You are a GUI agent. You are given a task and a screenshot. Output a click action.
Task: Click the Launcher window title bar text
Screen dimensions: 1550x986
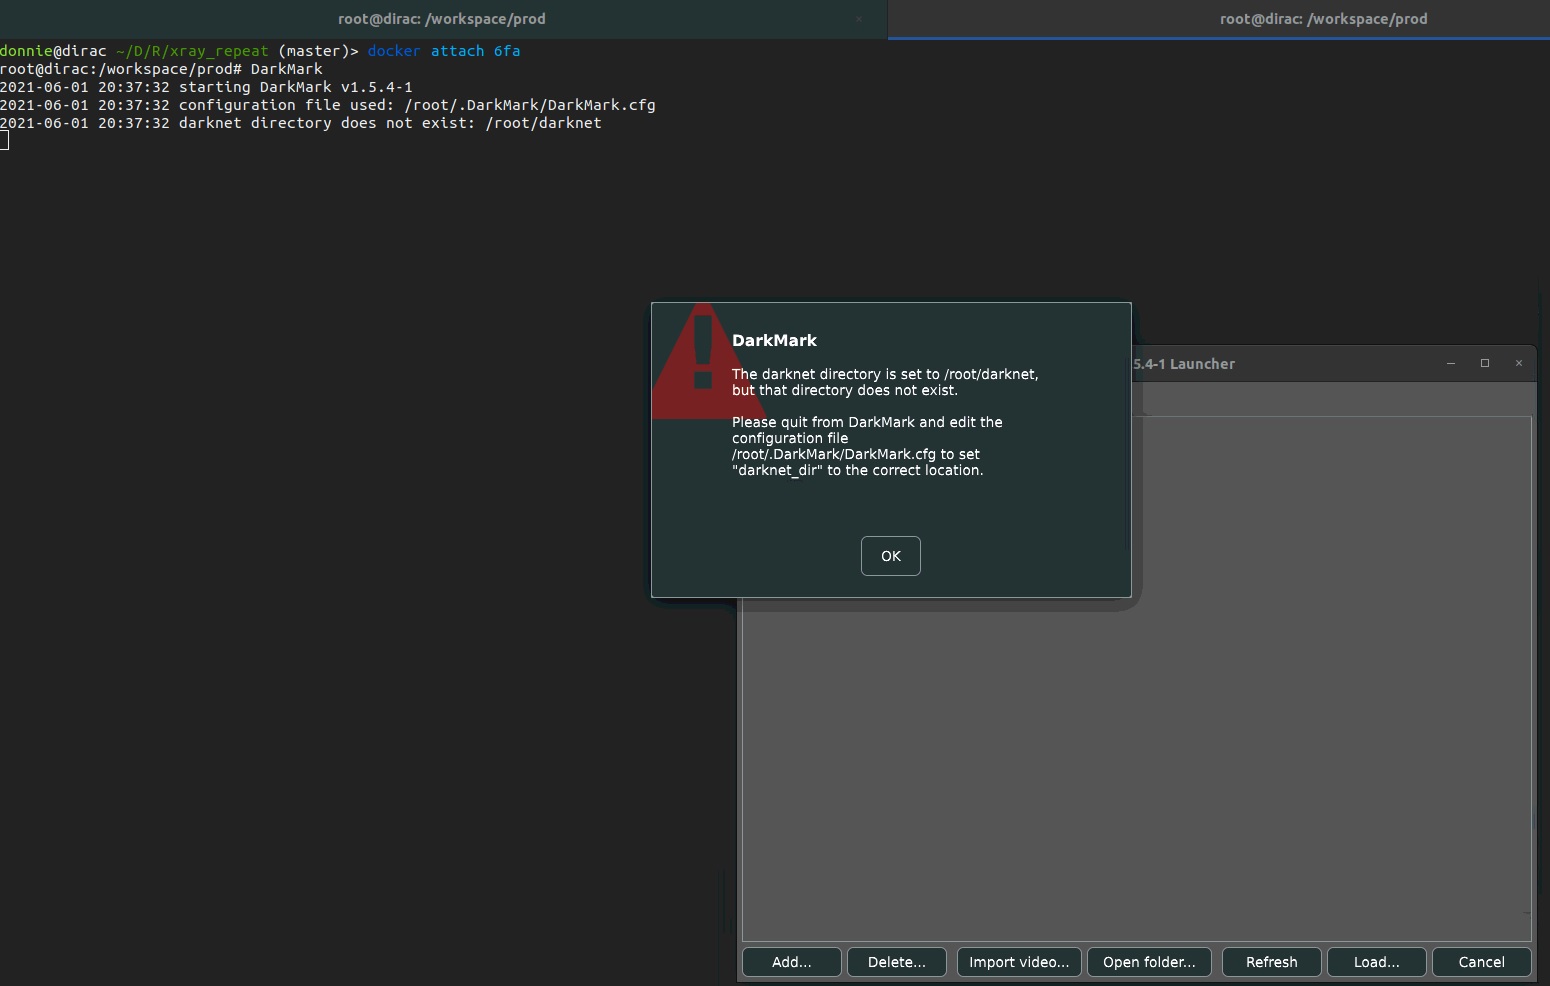pyautogui.click(x=1184, y=364)
